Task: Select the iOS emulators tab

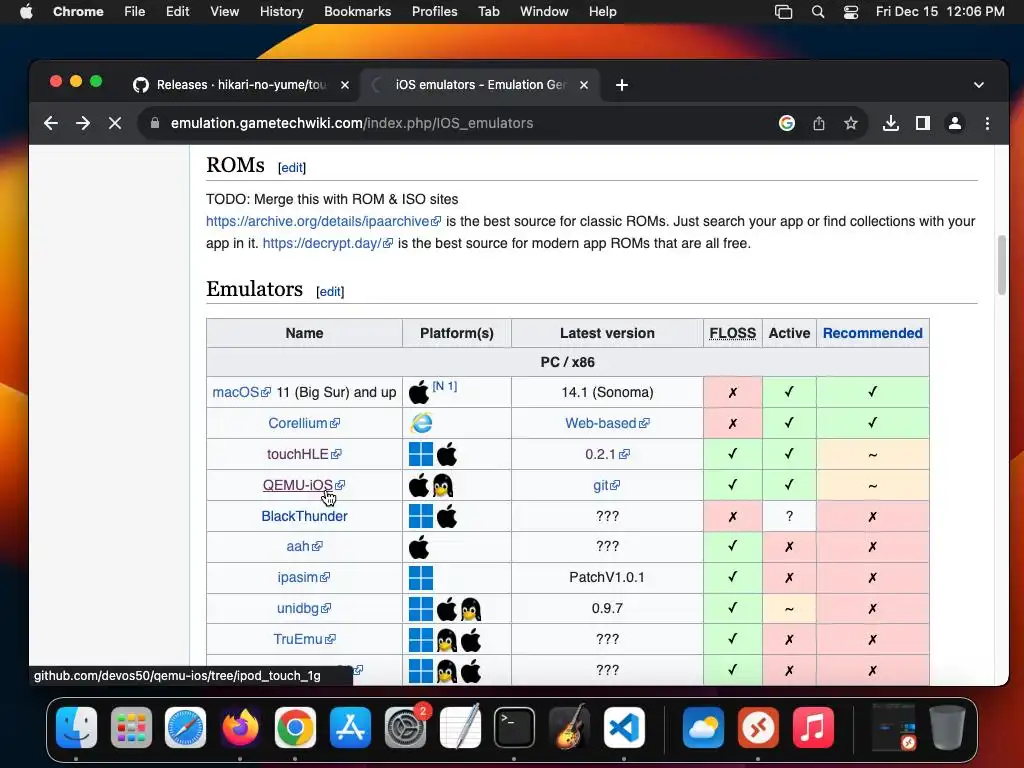Action: pyautogui.click(x=479, y=85)
